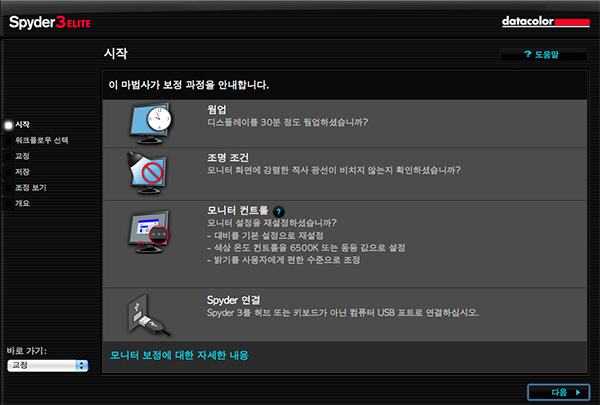Image resolution: width=600 pixels, height=405 pixels.
Task: Go to 저장 step in sidebar
Action: click(x=22, y=172)
